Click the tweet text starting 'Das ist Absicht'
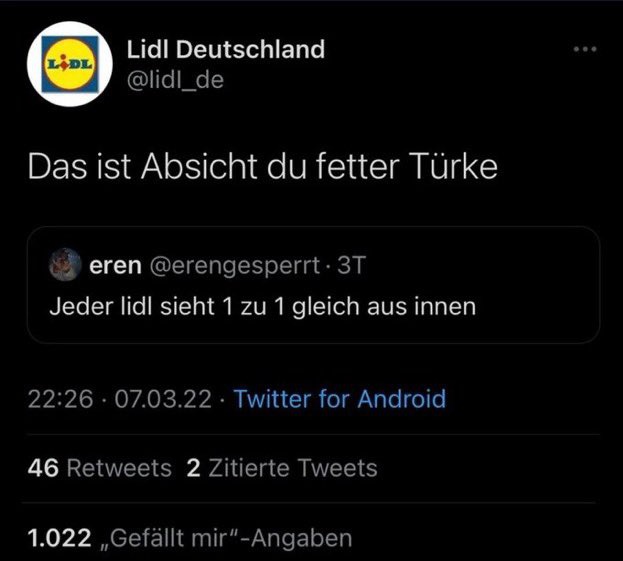This screenshot has height=561, width=623. (x=262, y=167)
